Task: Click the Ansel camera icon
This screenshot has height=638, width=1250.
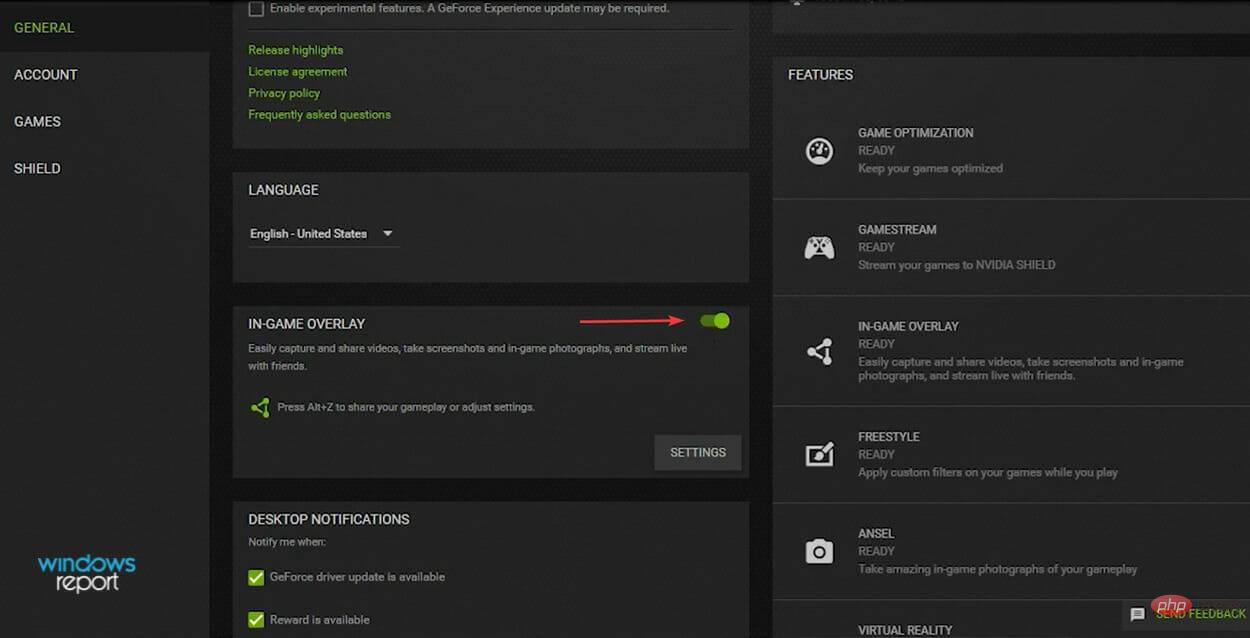Action: [x=819, y=551]
